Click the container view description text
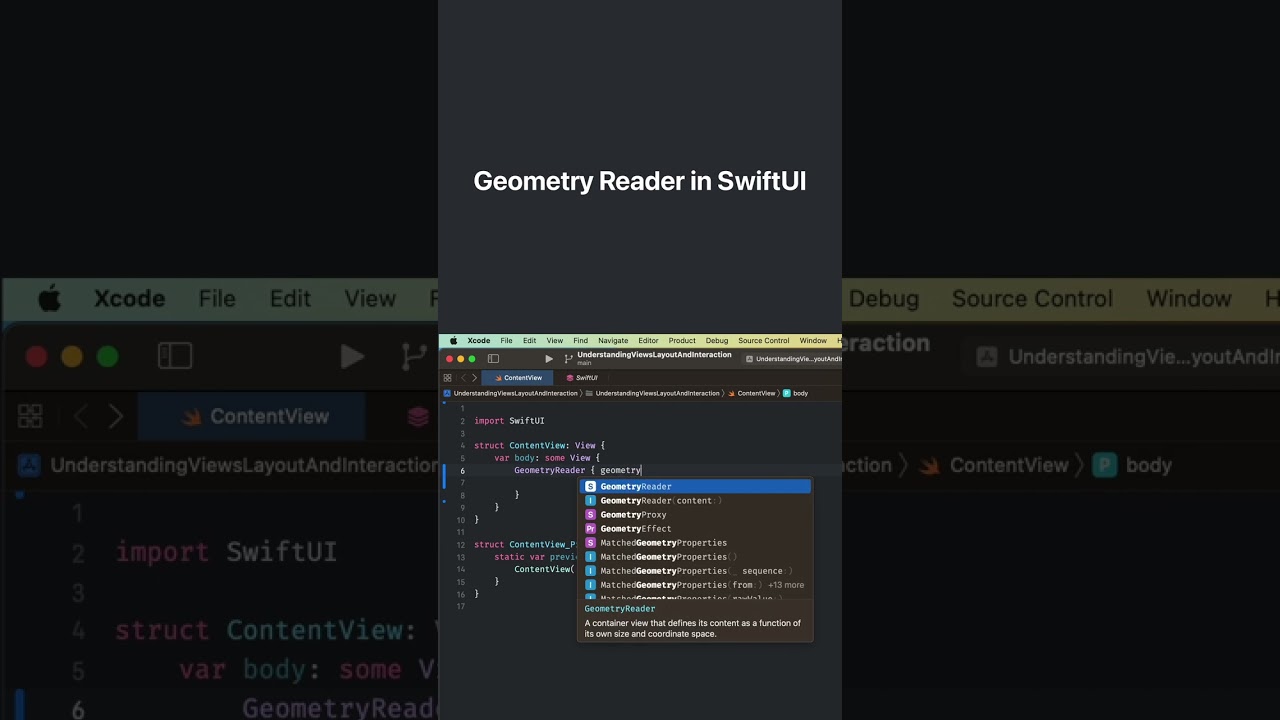 point(692,628)
